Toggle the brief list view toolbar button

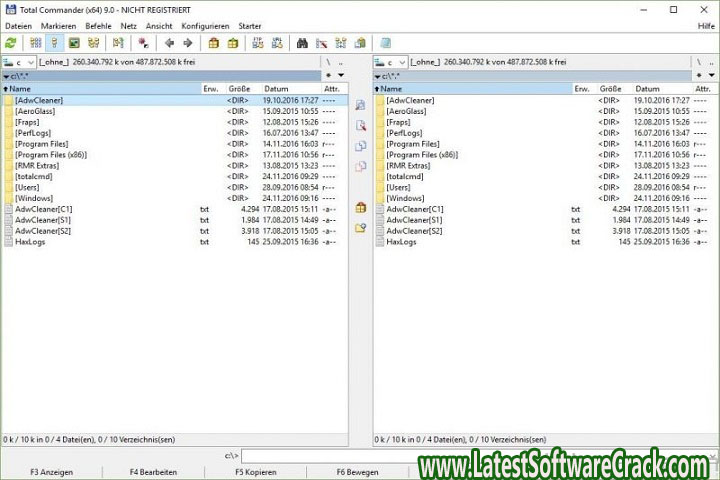(36, 43)
